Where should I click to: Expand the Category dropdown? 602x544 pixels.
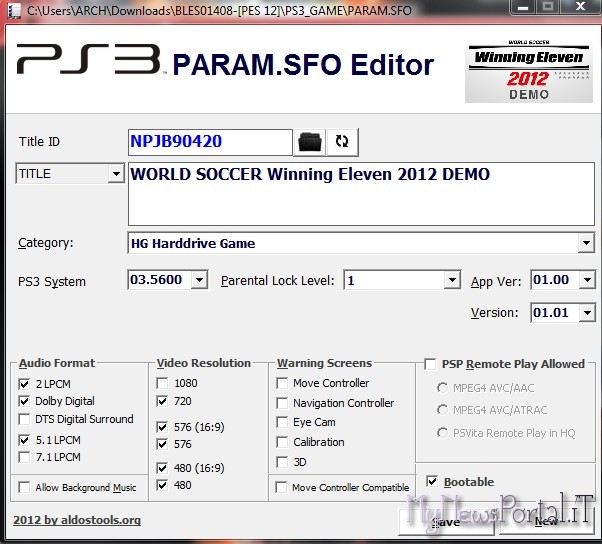point(586,243)
